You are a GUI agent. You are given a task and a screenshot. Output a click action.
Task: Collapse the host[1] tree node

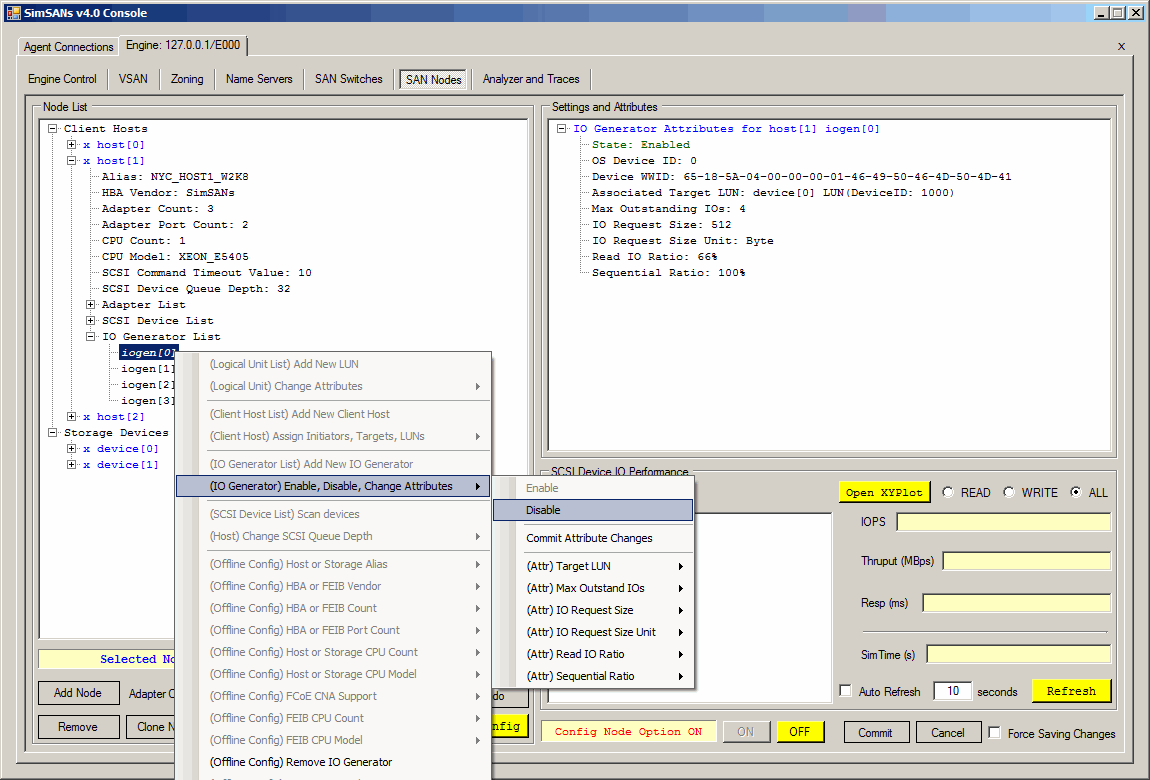[72, 161]
